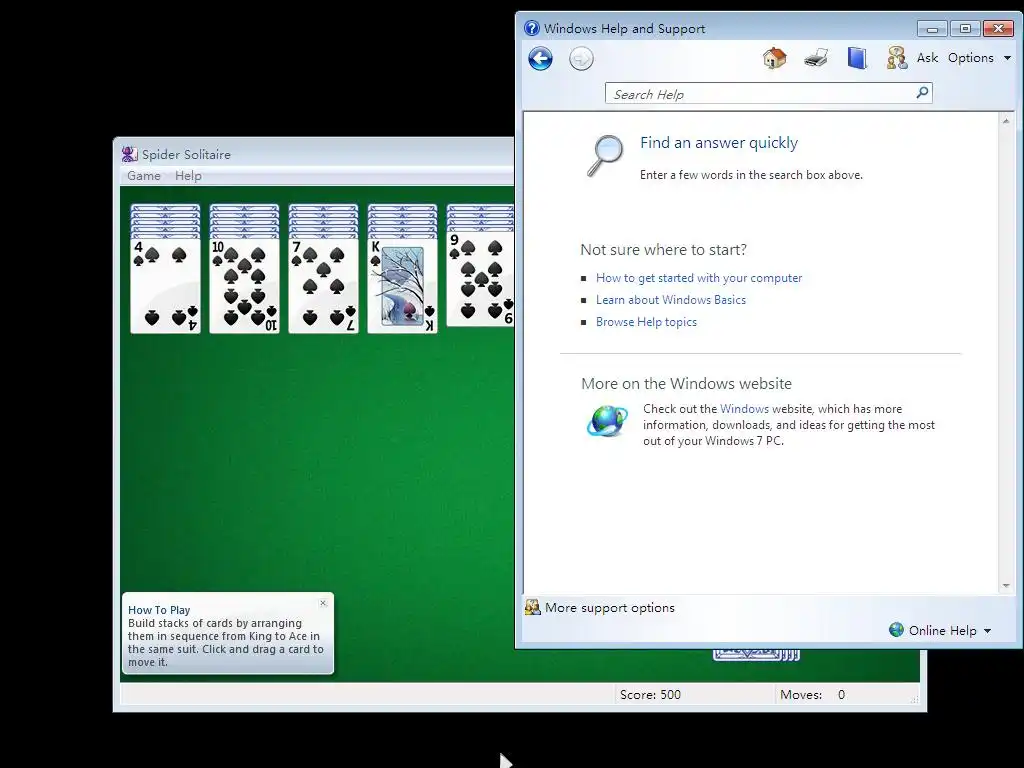1024x768 pixels.
Task: Close the How To Play tip
Action: pyautogui.click(x=323, y=603)
